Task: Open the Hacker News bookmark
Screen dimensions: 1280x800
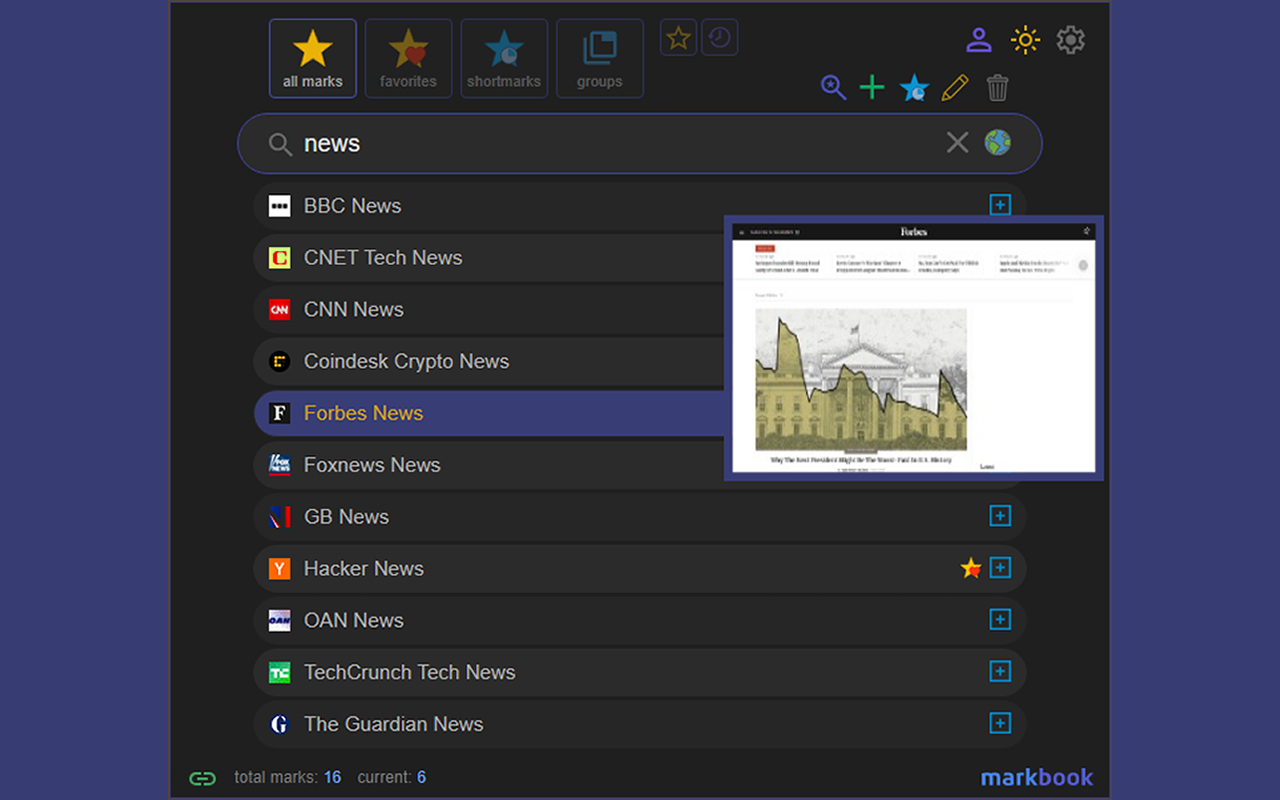Action: pyautogui.click(x=364, y=568)
